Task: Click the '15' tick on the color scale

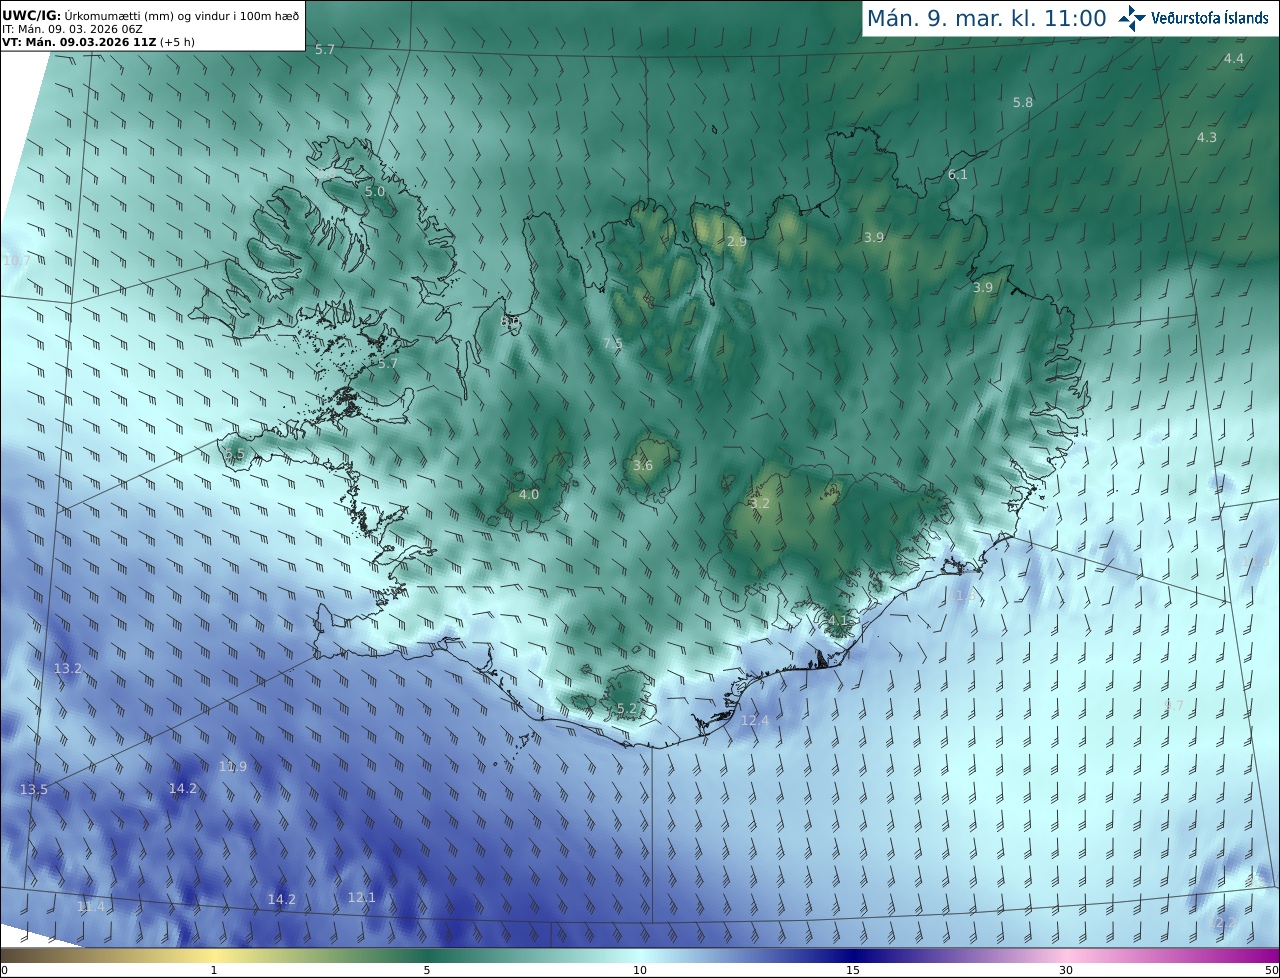Action: tap(853, 970)
